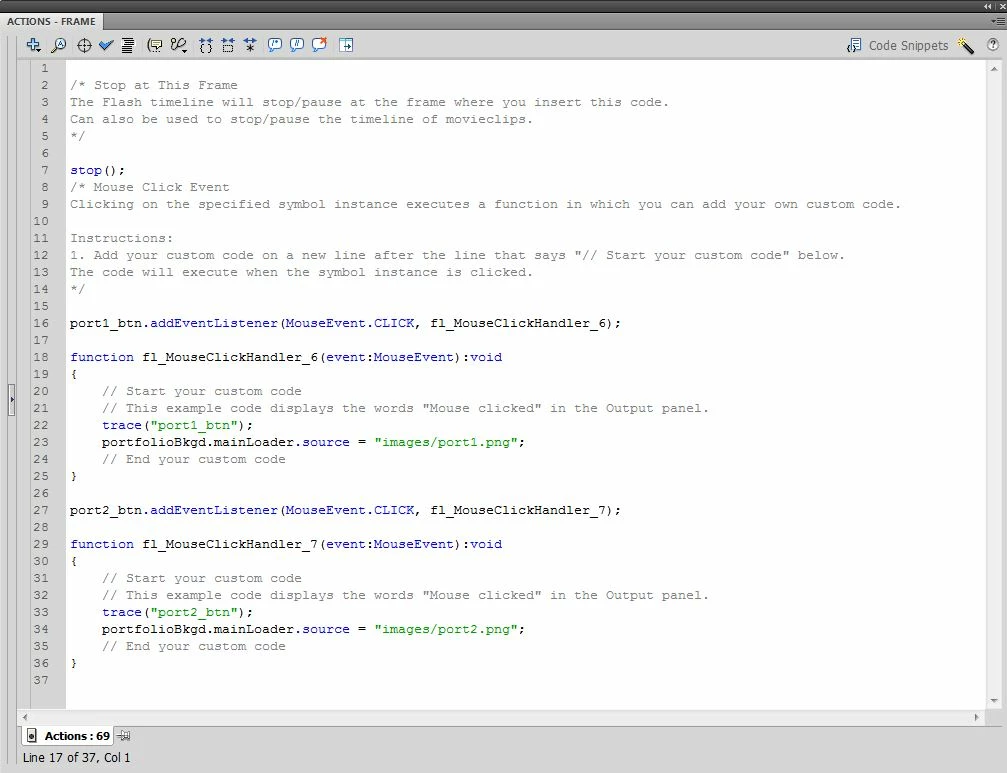Toggle Script Assist with the magic wand
The image size is (1007, 773).
(x=966, y=45)
